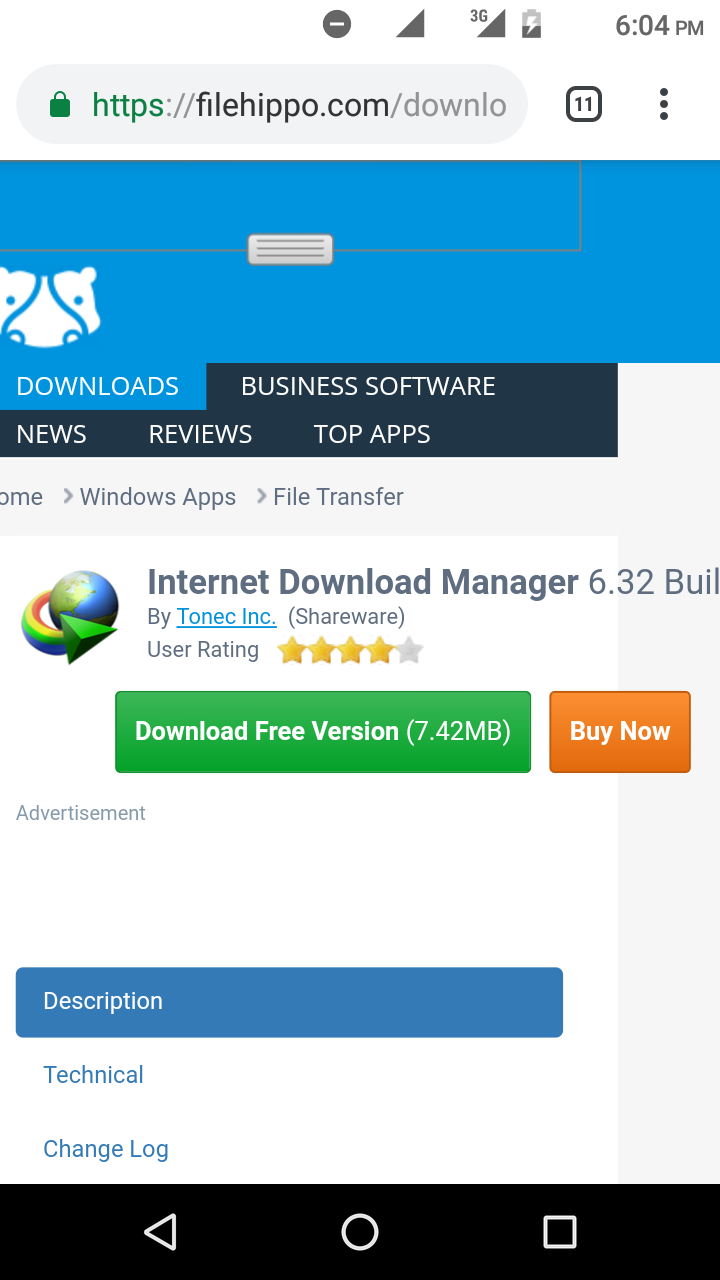Viewport: 720px width, 1280px height.
Task: Tap the do-not-disturb status icon
Action: click(337, 24)
